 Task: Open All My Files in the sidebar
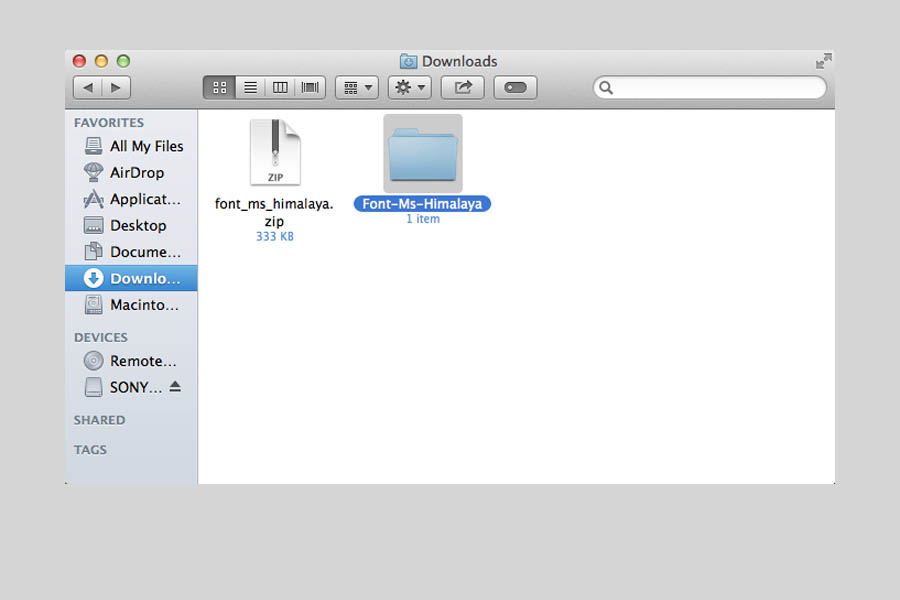point(131,146)
